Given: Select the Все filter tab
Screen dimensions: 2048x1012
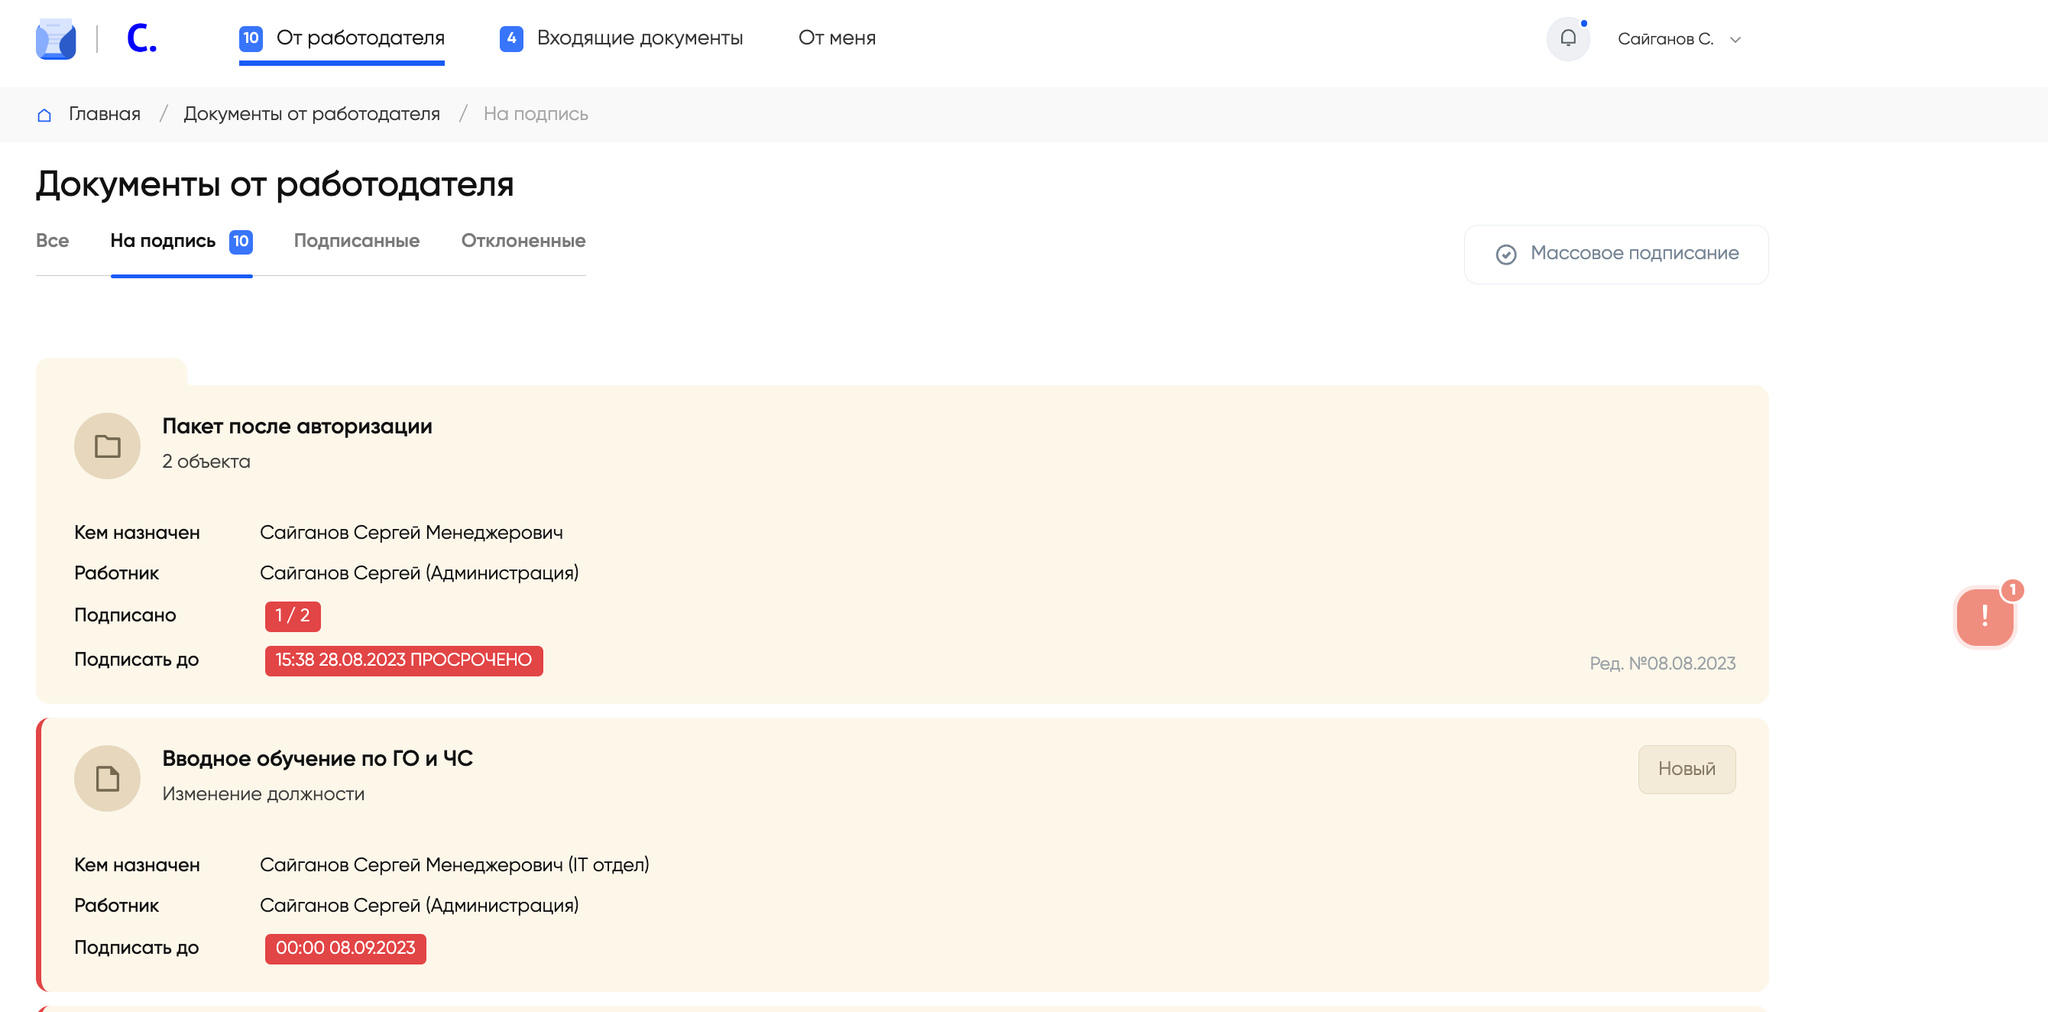Looking at the screenshot, I should point(52,241).
